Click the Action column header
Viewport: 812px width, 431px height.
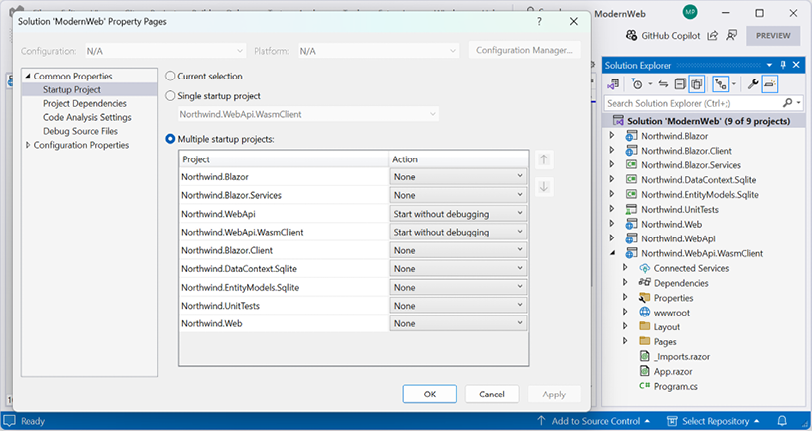point(458,159)
